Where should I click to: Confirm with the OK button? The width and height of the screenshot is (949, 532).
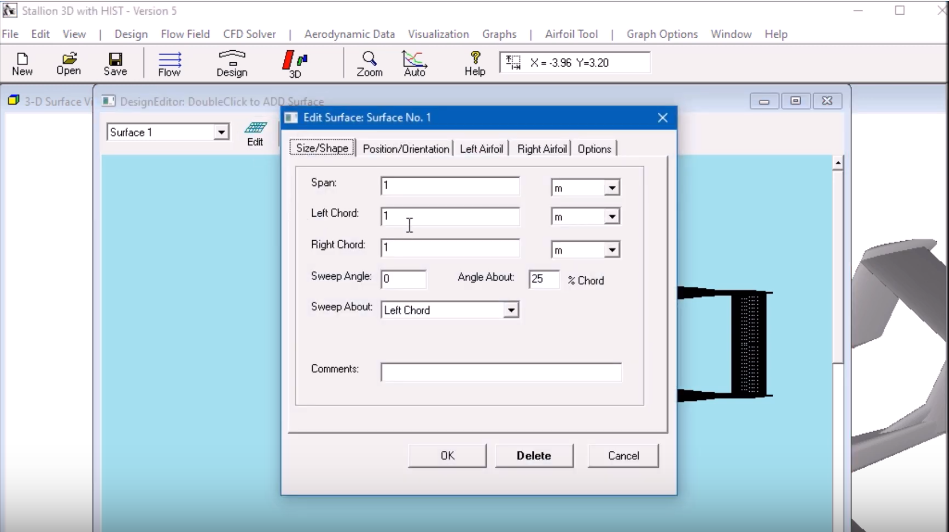coord(447,456)
